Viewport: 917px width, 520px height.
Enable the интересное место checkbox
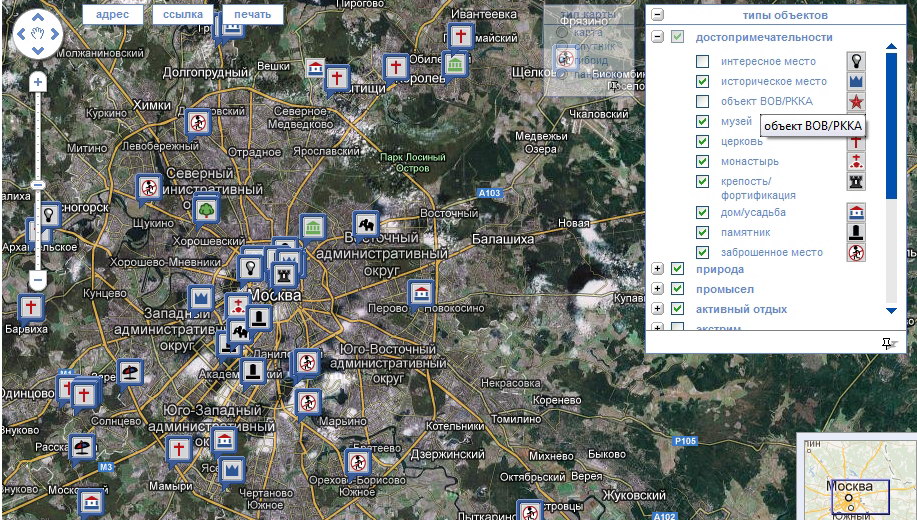[703, 62]
